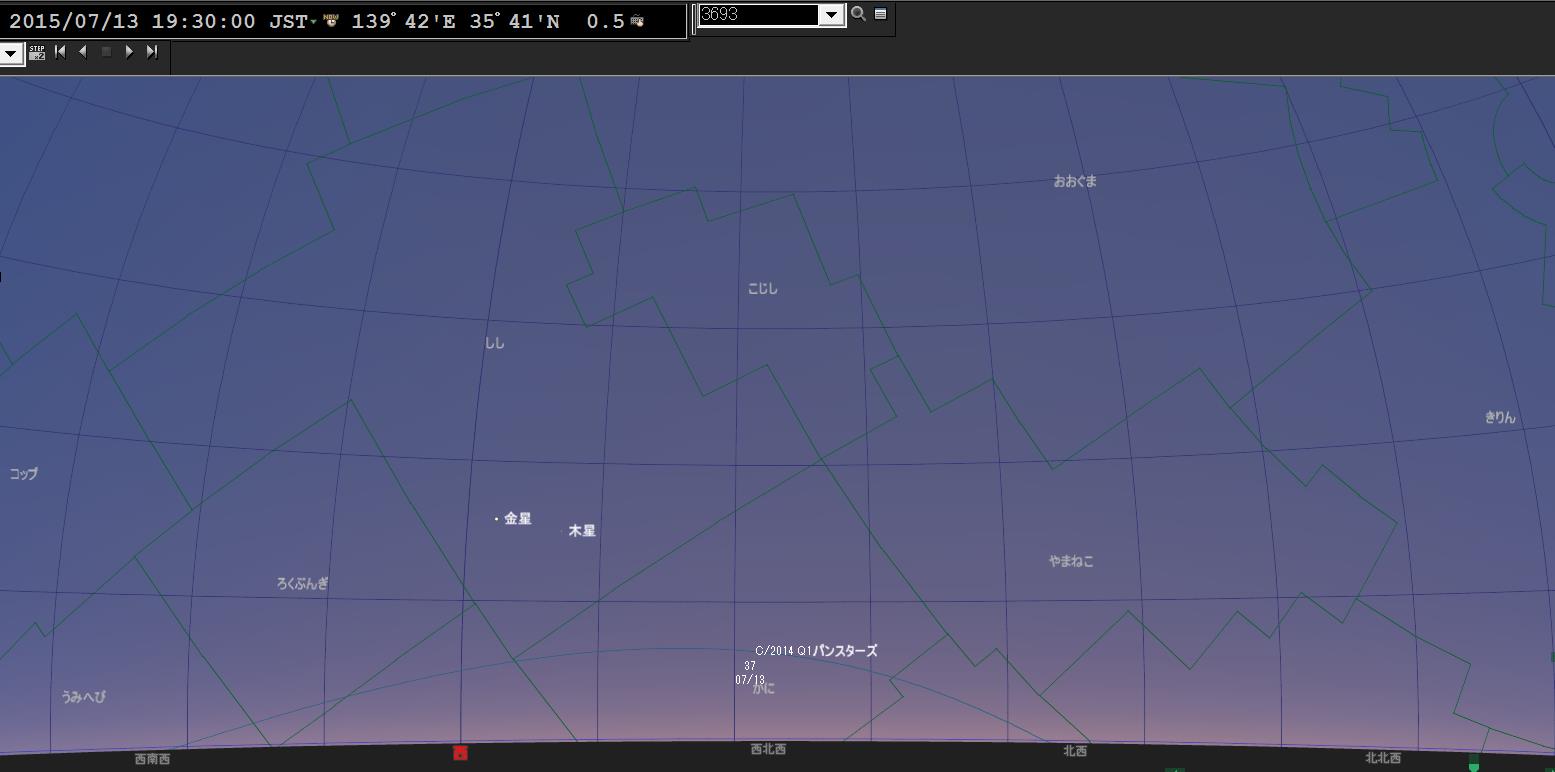Click the magnifier search icon
Image resolution: width=1555 pixels, height=772 pixels.
coord(858,14)
